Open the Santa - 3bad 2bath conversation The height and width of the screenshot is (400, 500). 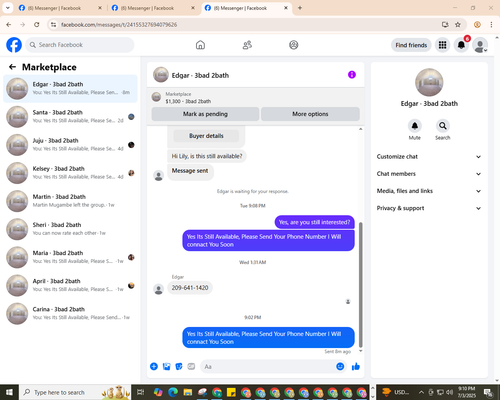70,117
